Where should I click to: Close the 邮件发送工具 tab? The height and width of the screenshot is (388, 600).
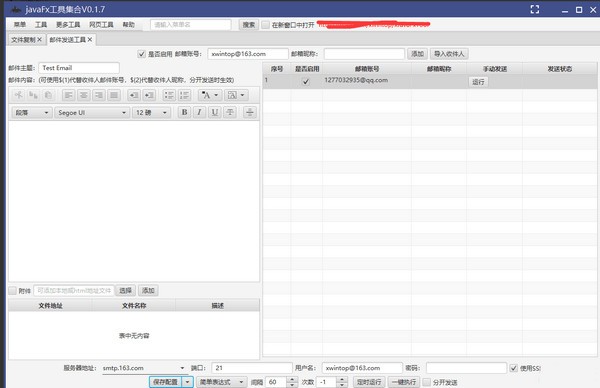(x=90, y=39)
